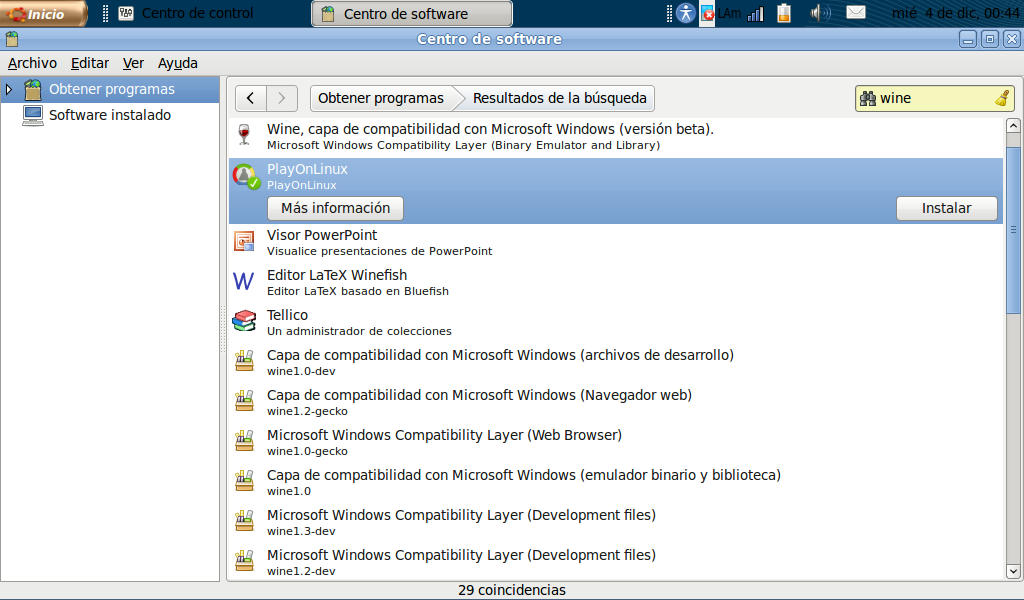The width and height of the screenshot is (1024, 600).
Task: Click the wine search field
Action: [934, 99]
